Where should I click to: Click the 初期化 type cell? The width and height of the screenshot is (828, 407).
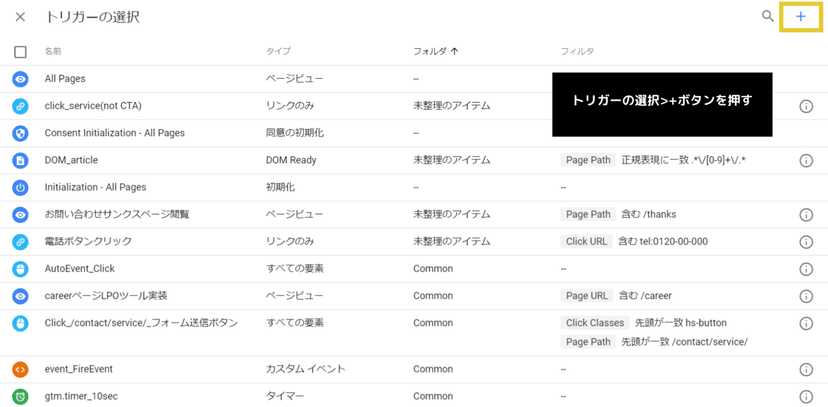pos(280,187)
